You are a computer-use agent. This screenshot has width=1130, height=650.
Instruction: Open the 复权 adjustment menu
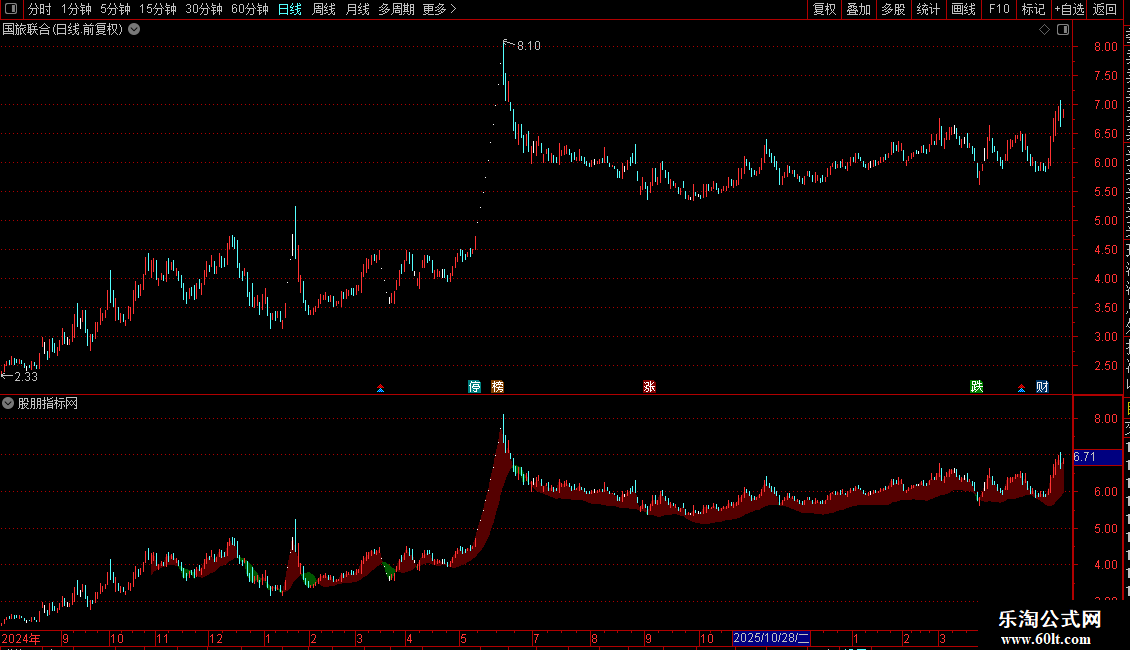[x=824, y=9]
